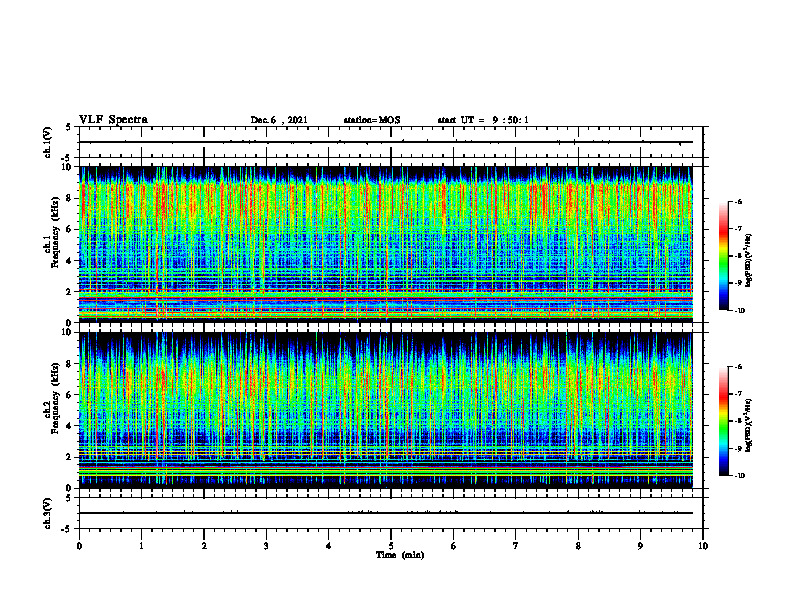Click the "-5" tick on ch.3(V) axis

pos(67,529)
